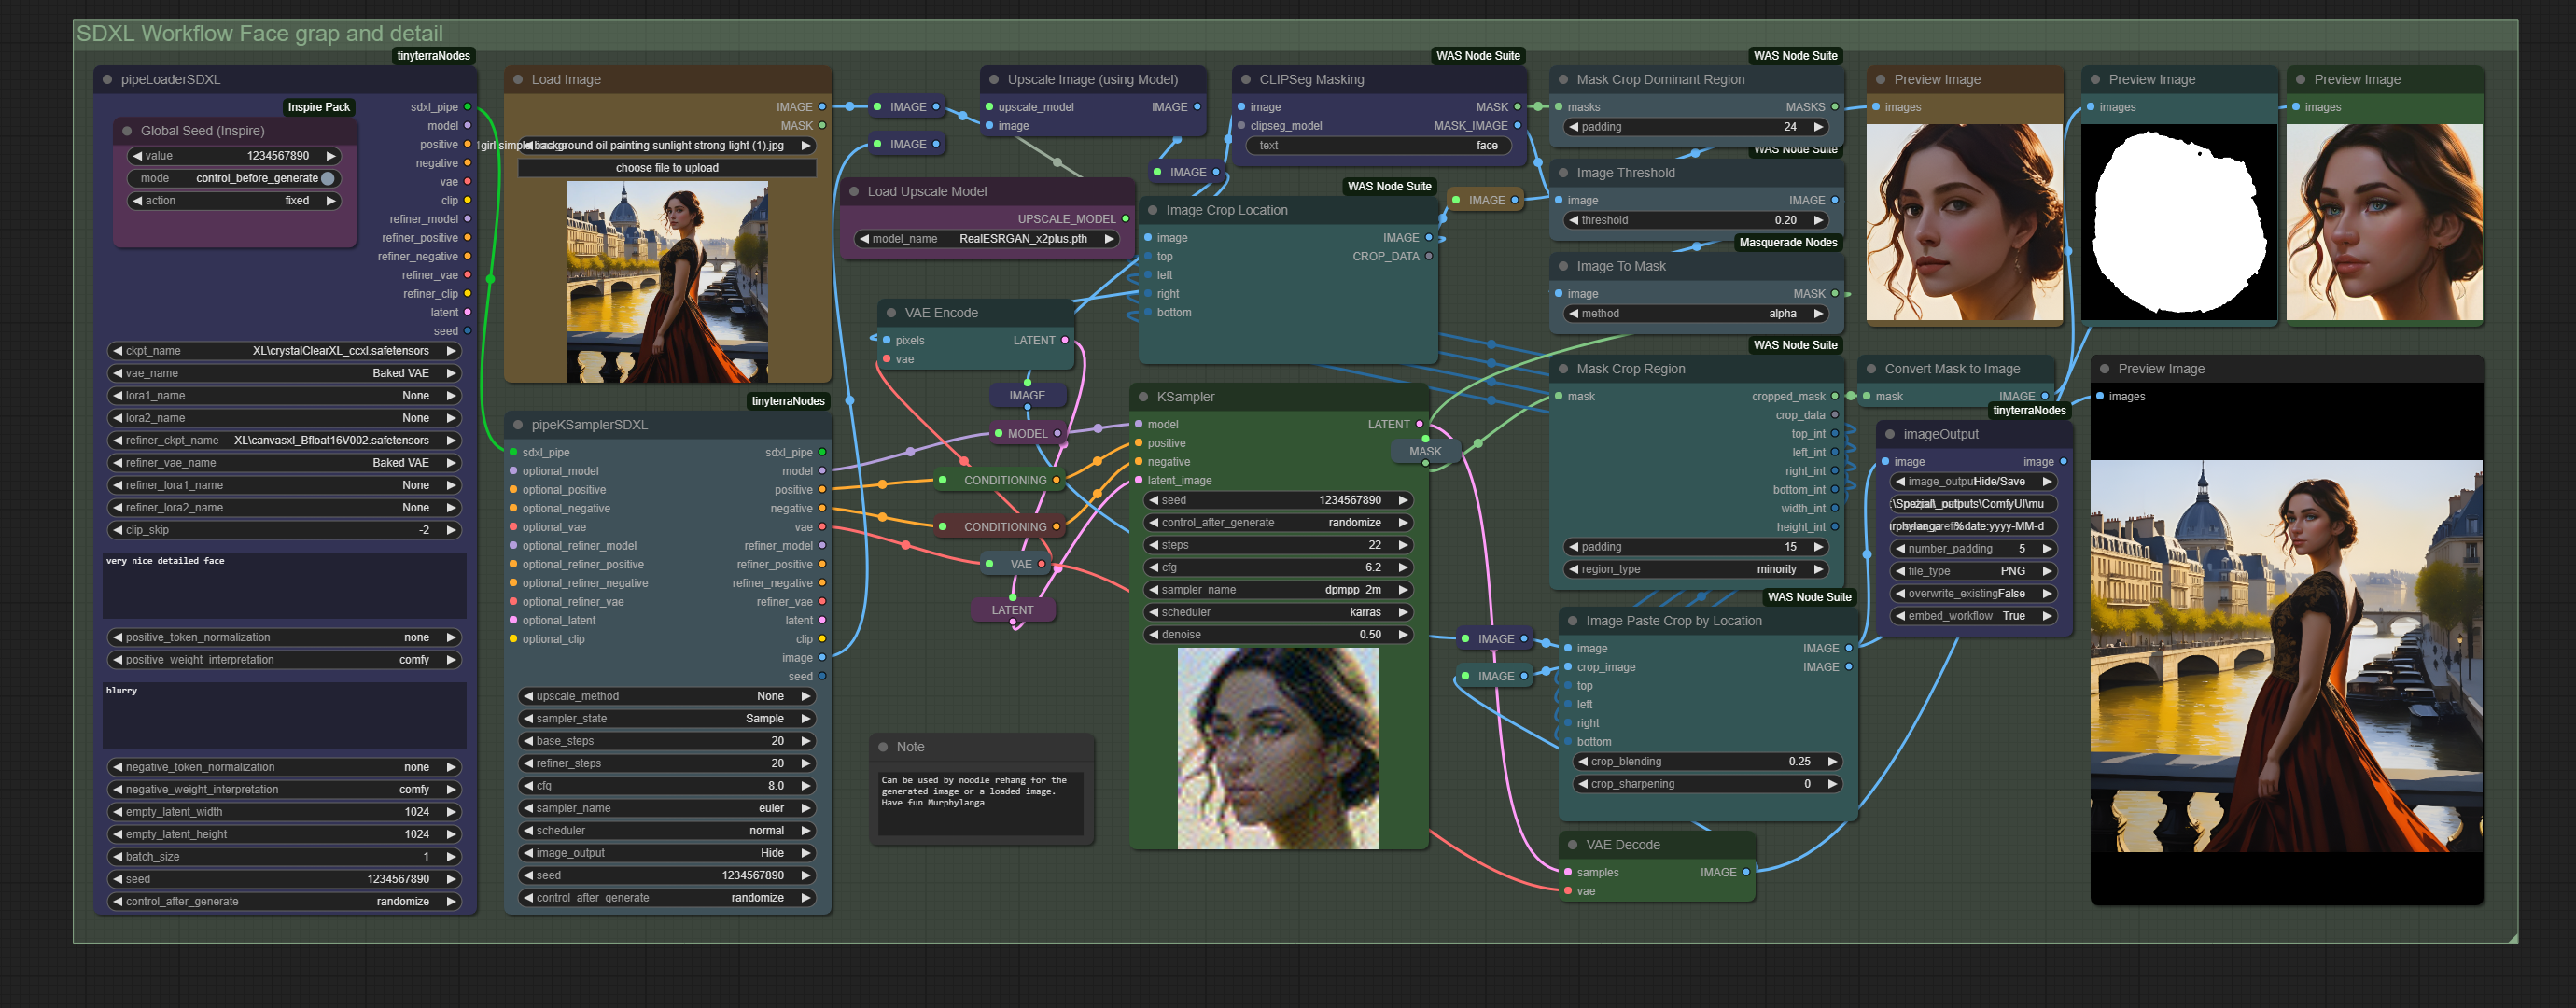Click the LATENT output socket on KSampler
2576x1008 pixels.
(x=1419, y=424)
